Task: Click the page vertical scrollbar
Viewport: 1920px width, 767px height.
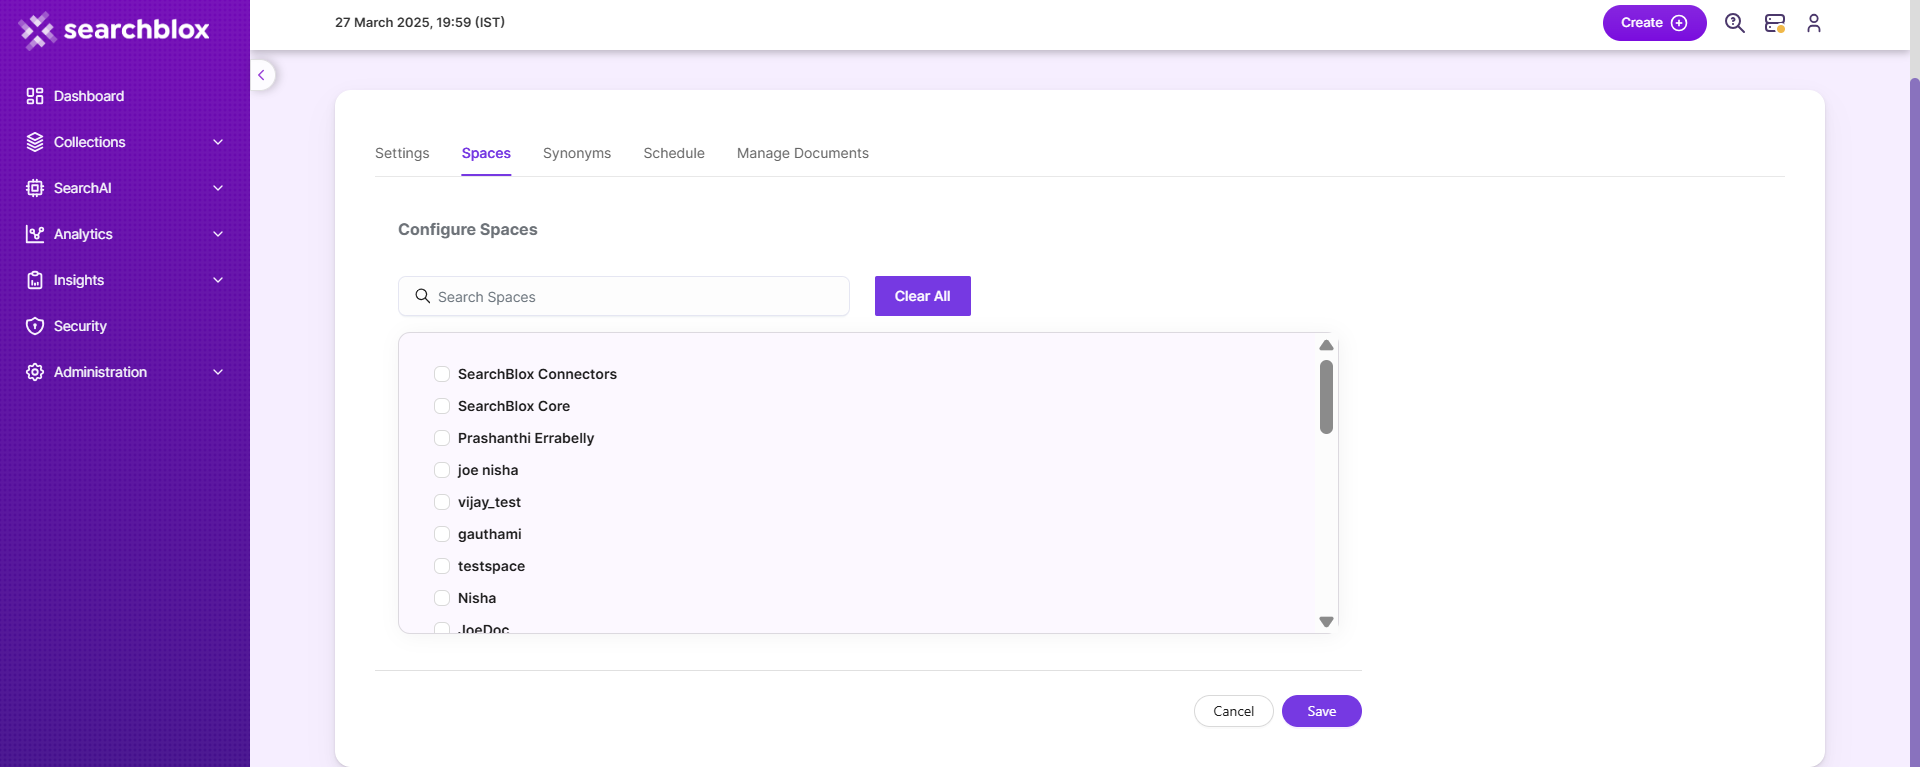Action: coord(1915,420)
